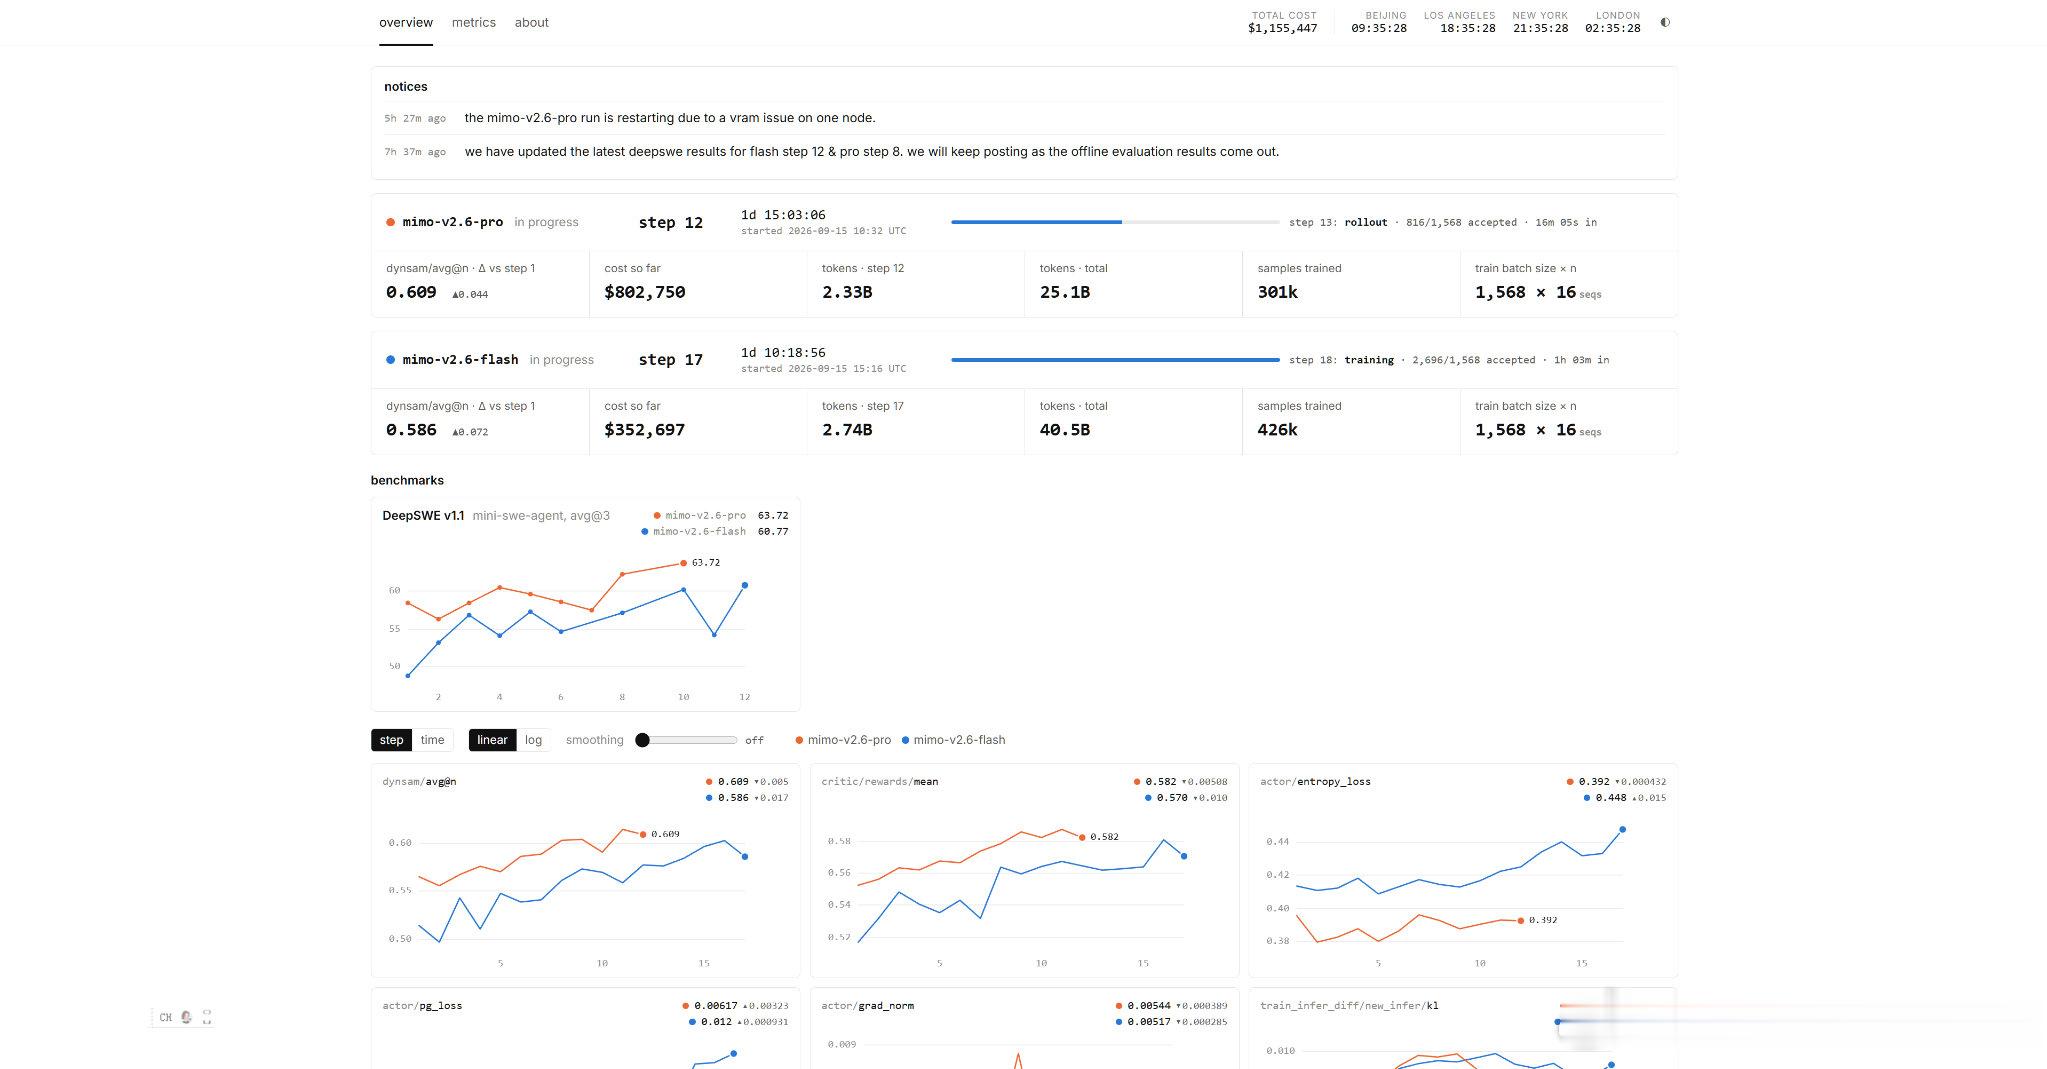Screen dimensions: 2047x1069
Task: Click the New York clock 21:35:28
Action: (1540, 28)
